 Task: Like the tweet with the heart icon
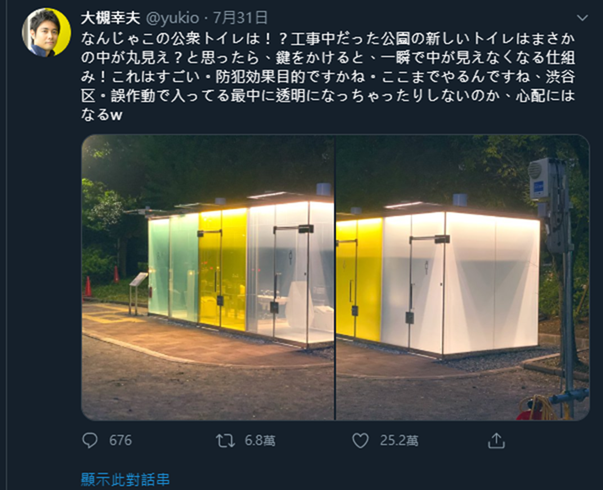(x=360, y=441)
